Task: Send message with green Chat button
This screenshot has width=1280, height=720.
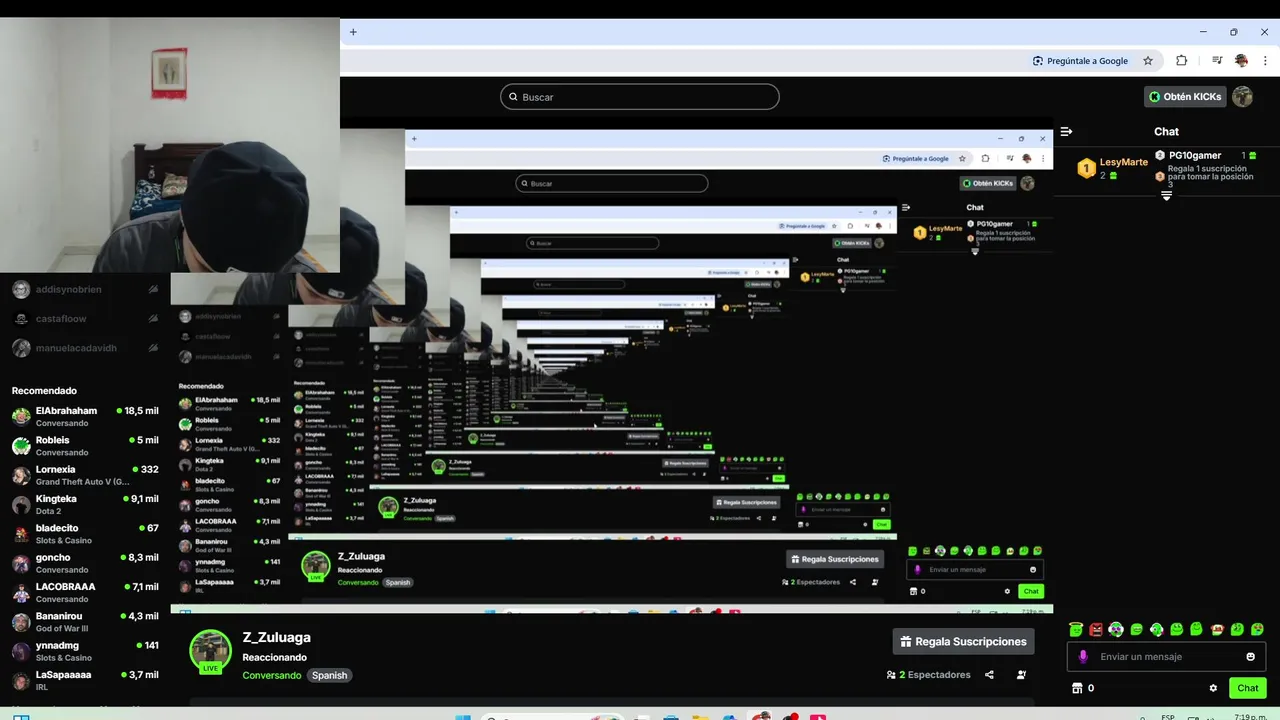Action: tap(1248, 688)
